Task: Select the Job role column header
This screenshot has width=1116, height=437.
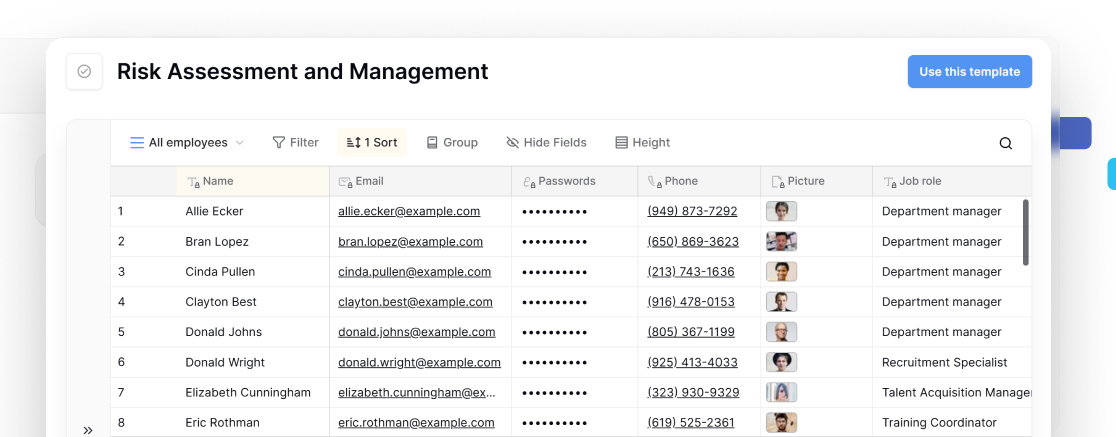Action: coord(952,181)
